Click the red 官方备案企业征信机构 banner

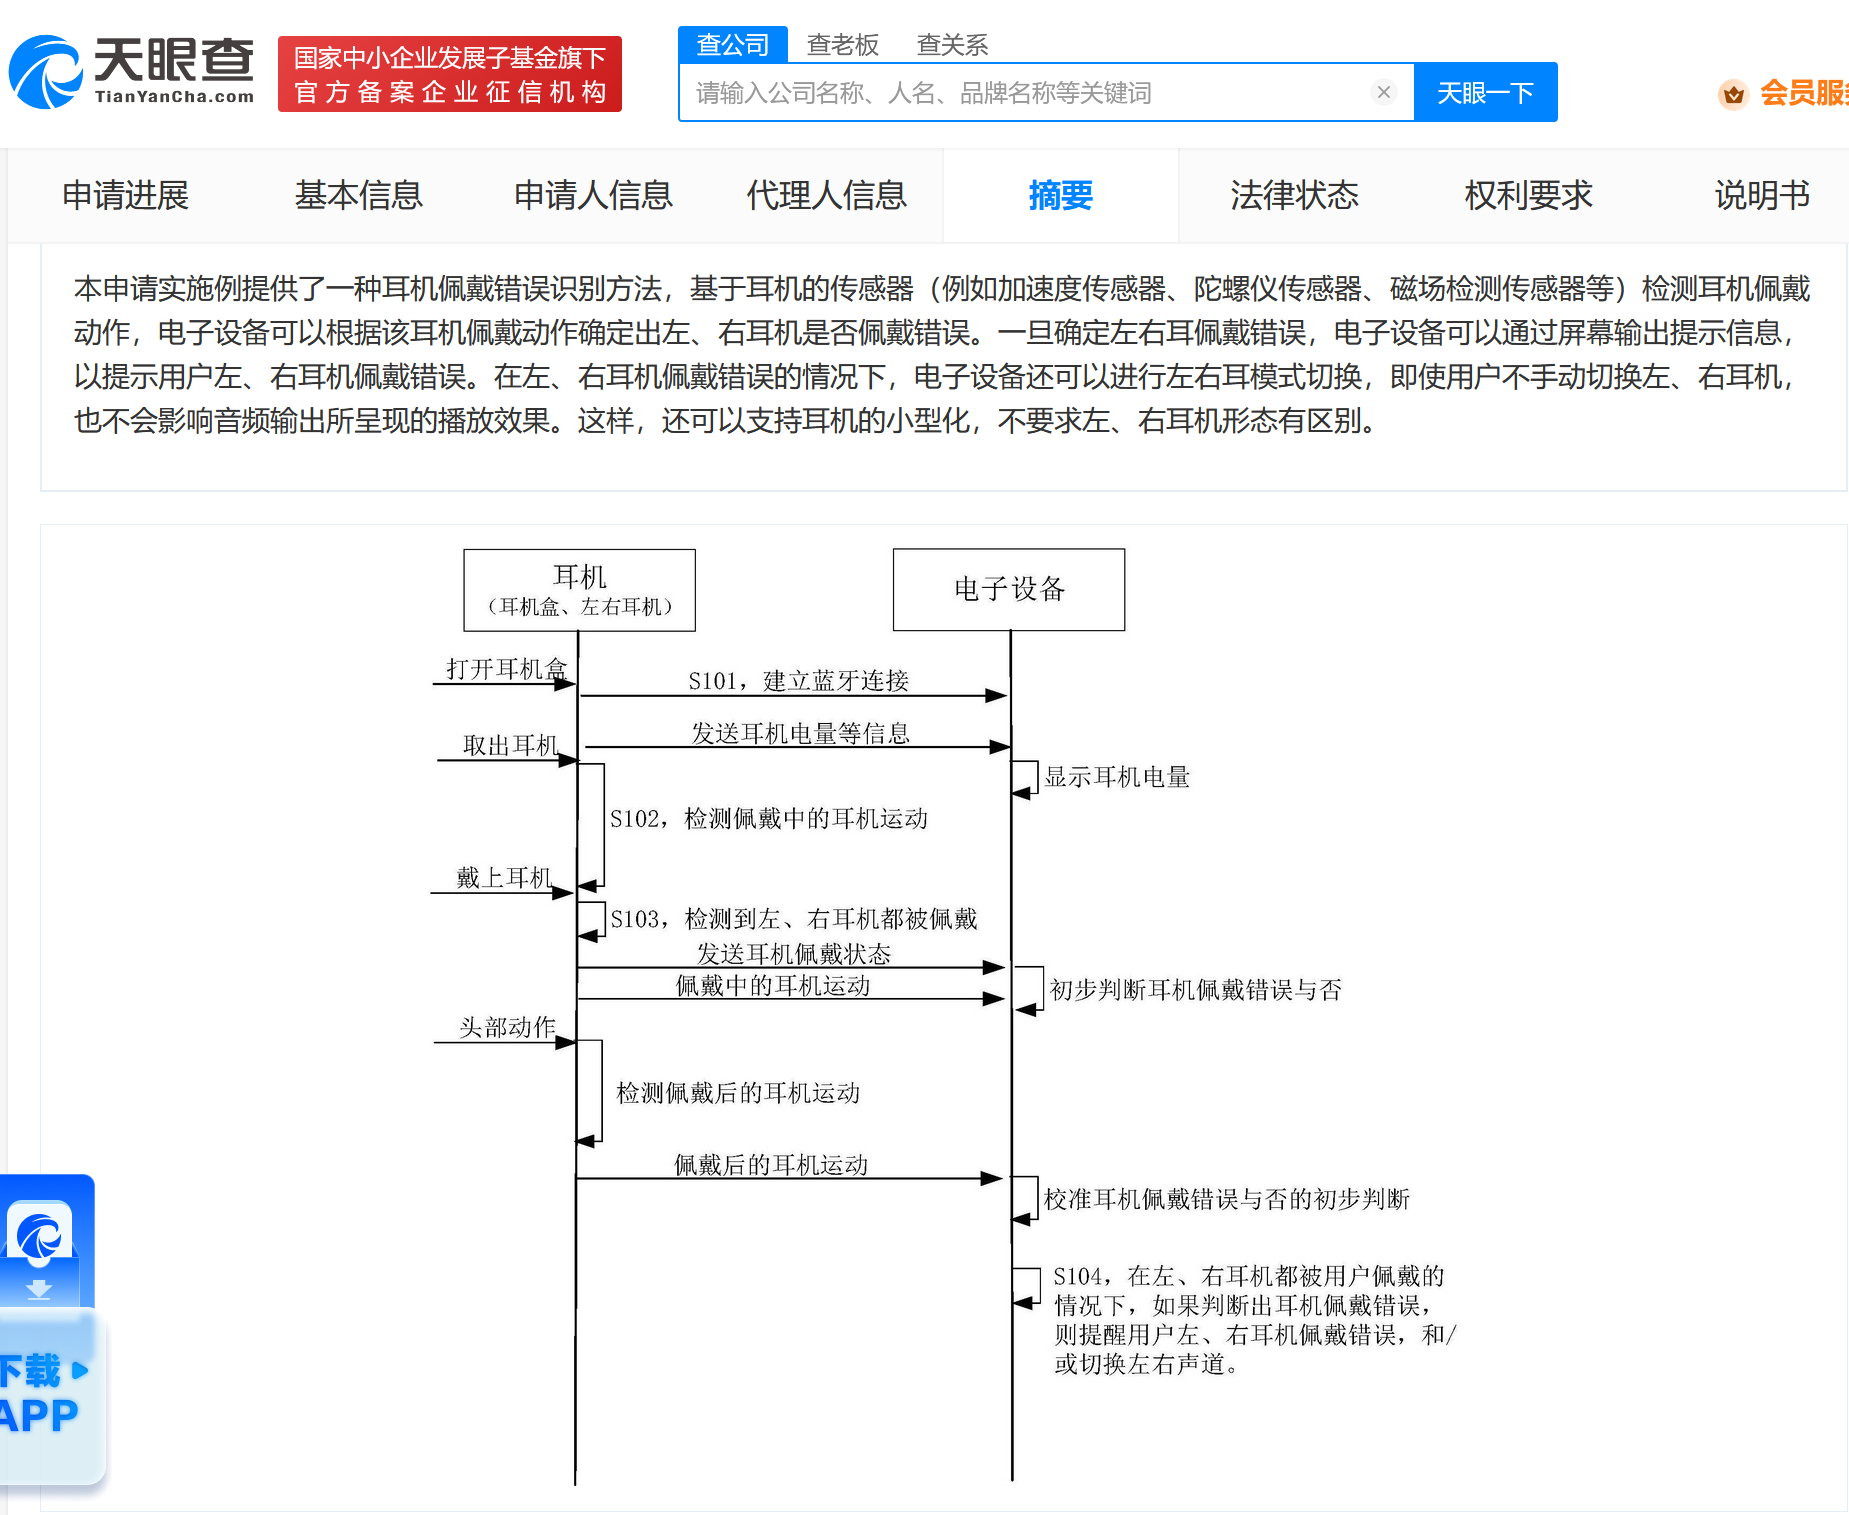(450, 74)
